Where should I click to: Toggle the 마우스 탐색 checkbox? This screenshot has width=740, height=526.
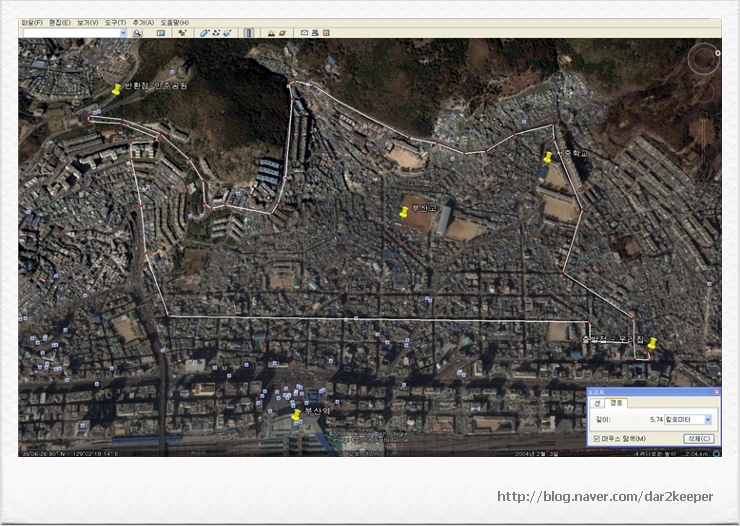tap(597, 438)
